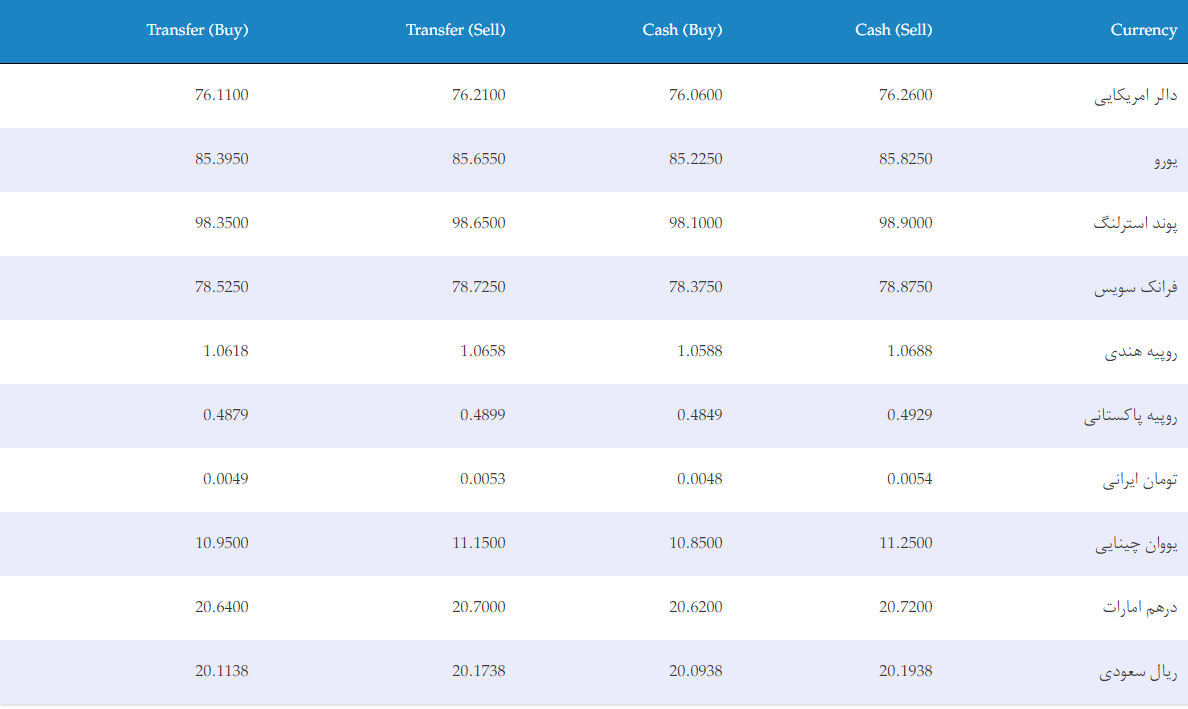Select the درهم امارات currency label
The height and width of the screenshot is (709, 1188).
click(1140, 607)
